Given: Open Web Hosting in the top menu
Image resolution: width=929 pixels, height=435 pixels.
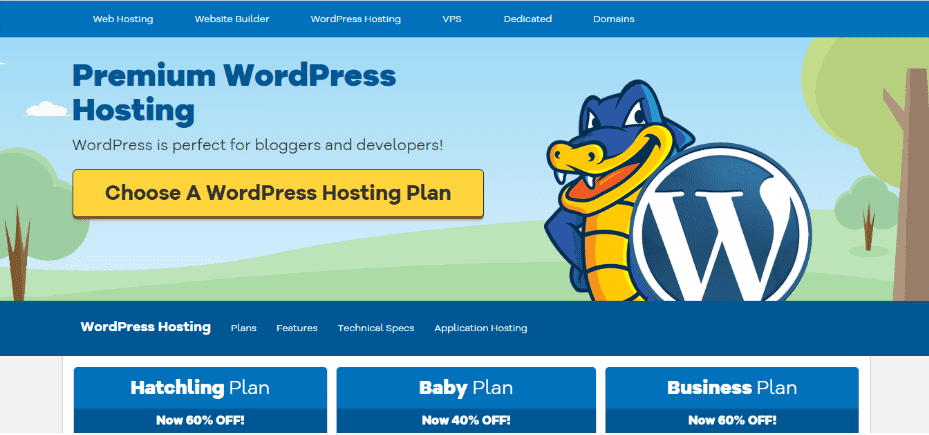Looking at the screenshot, I should (123, 19).
